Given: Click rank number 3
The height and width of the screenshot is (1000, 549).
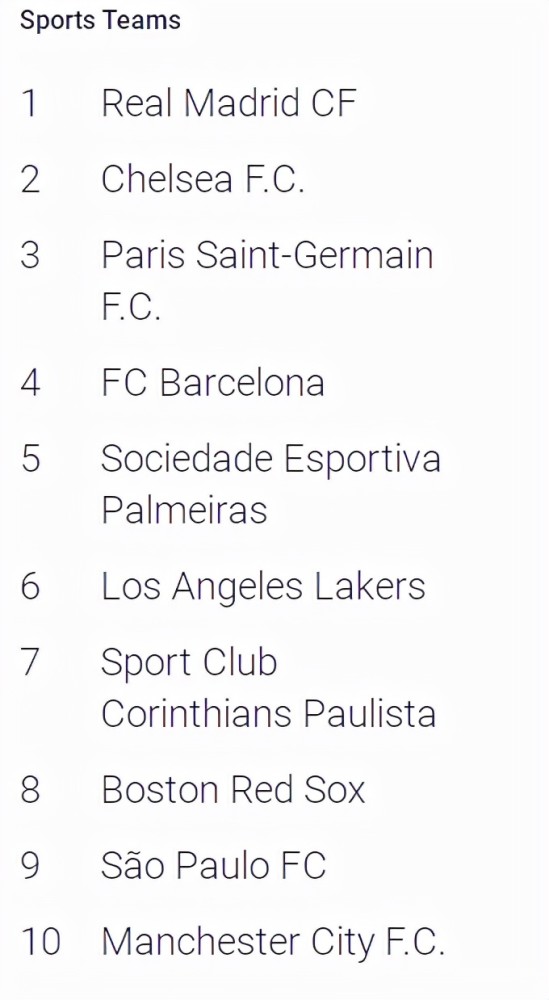Looking at the screenshot, I should (30, 255).
